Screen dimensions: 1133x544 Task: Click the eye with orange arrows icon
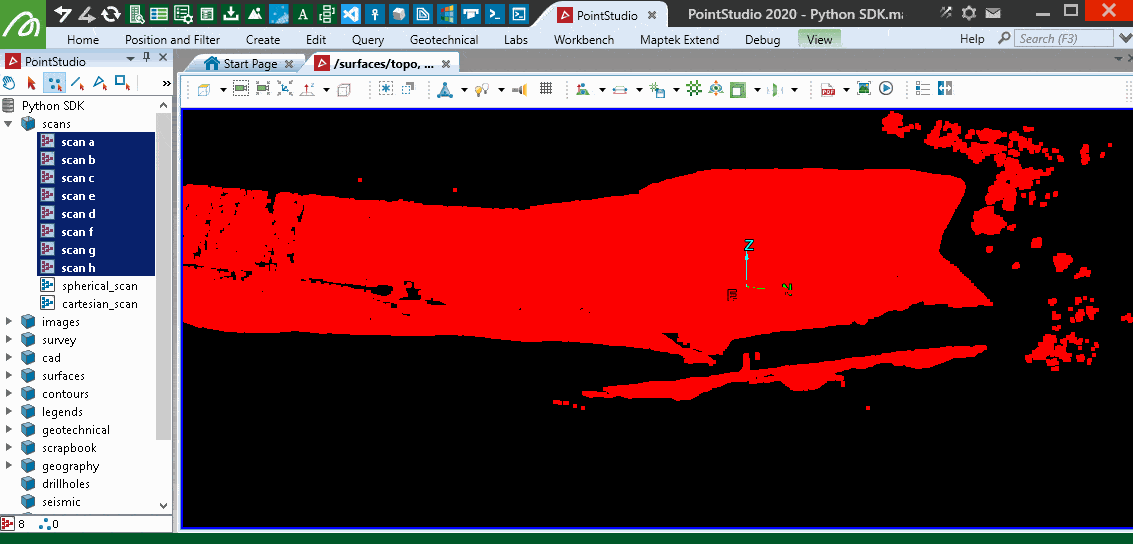[715, 89]
